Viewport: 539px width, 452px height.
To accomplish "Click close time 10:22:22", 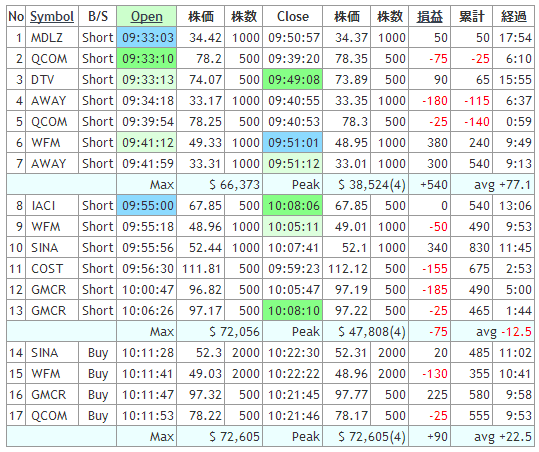I will 293,373.
